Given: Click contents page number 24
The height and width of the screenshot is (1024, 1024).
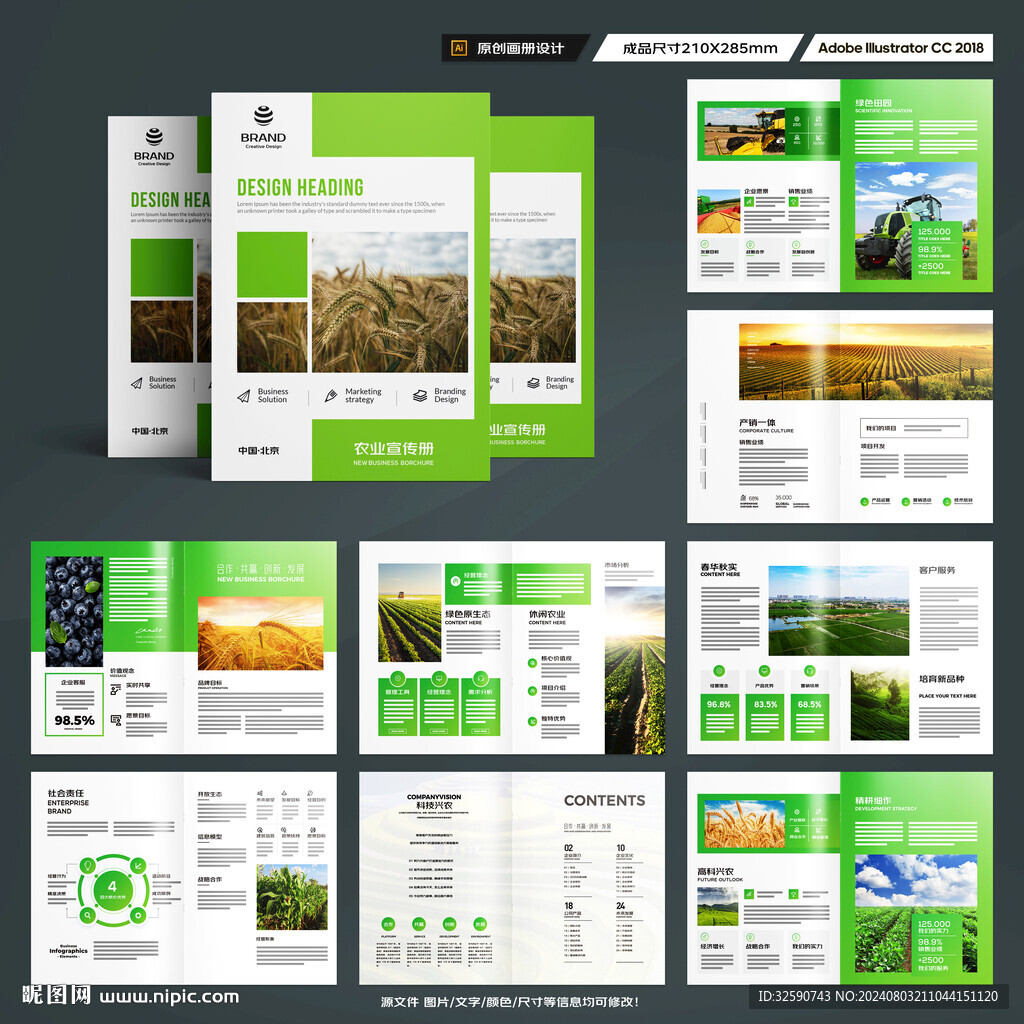Looking at the screenshot, I should tap(620, 906).
